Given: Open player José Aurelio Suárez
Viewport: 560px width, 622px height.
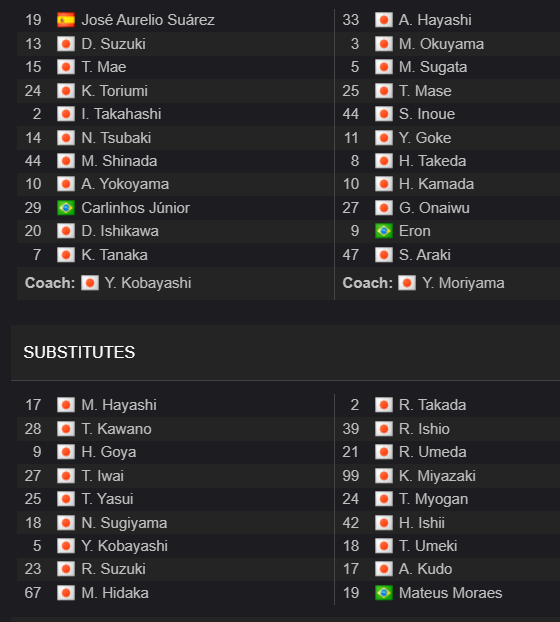Looking at the screenshot, I should tap(148, 20).
